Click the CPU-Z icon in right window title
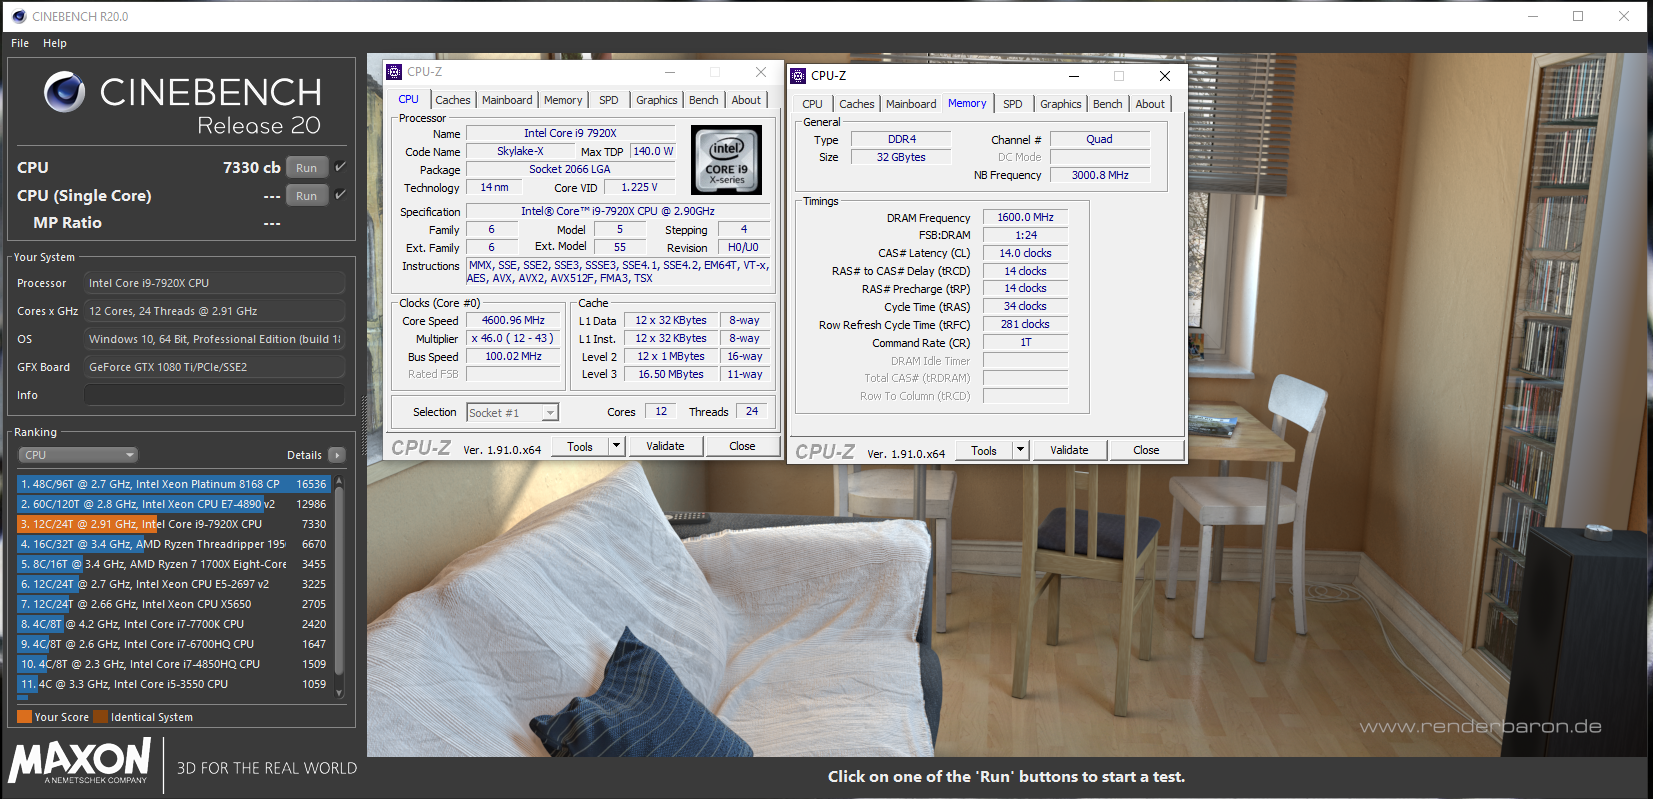Viewport: 1653px width, 799px height. click(x=798, y=76)
